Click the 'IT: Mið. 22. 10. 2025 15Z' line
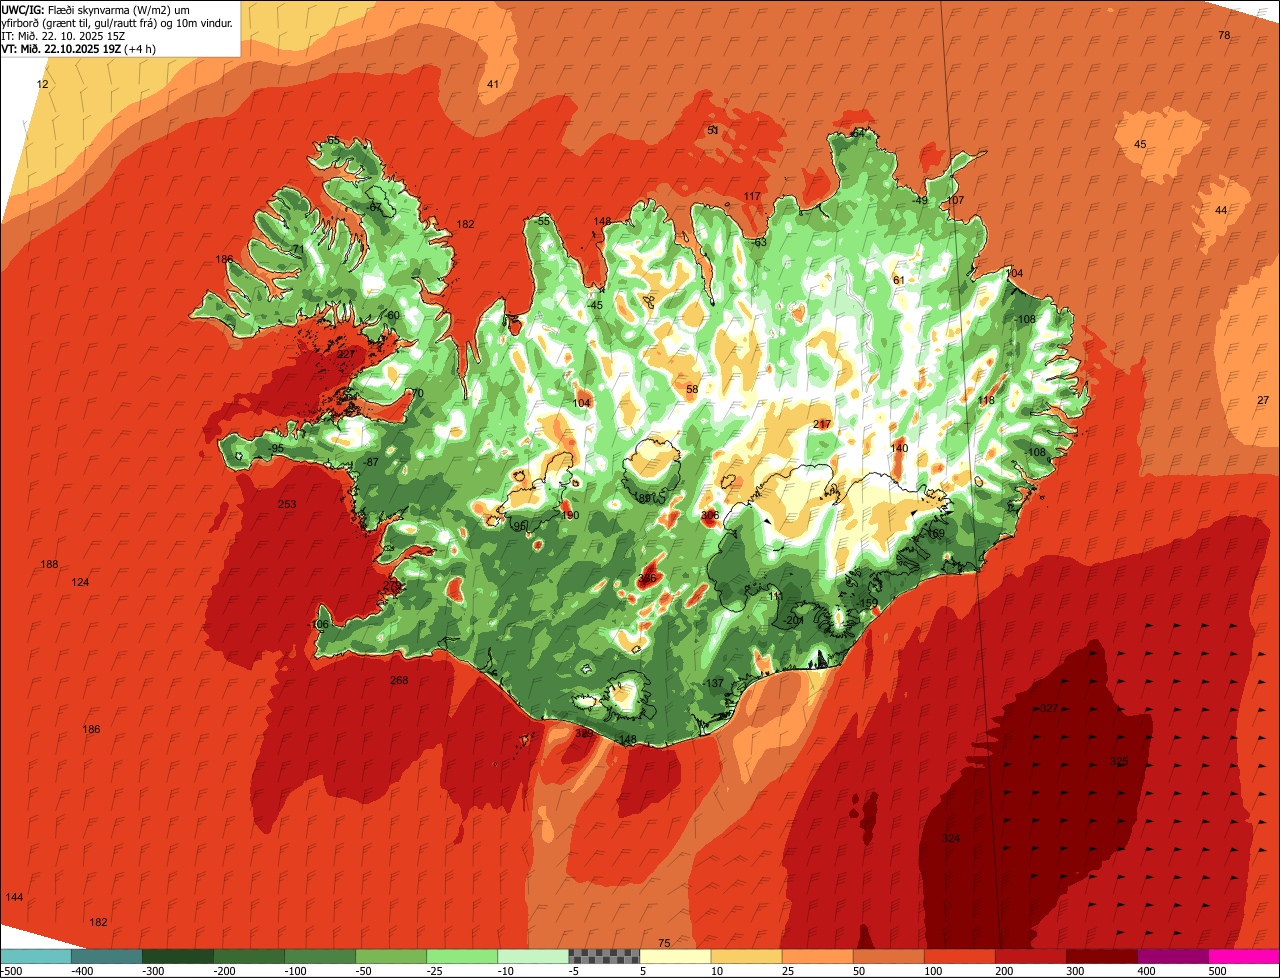Viewport: 1280px width, 978px height. (x=63, y=35)
